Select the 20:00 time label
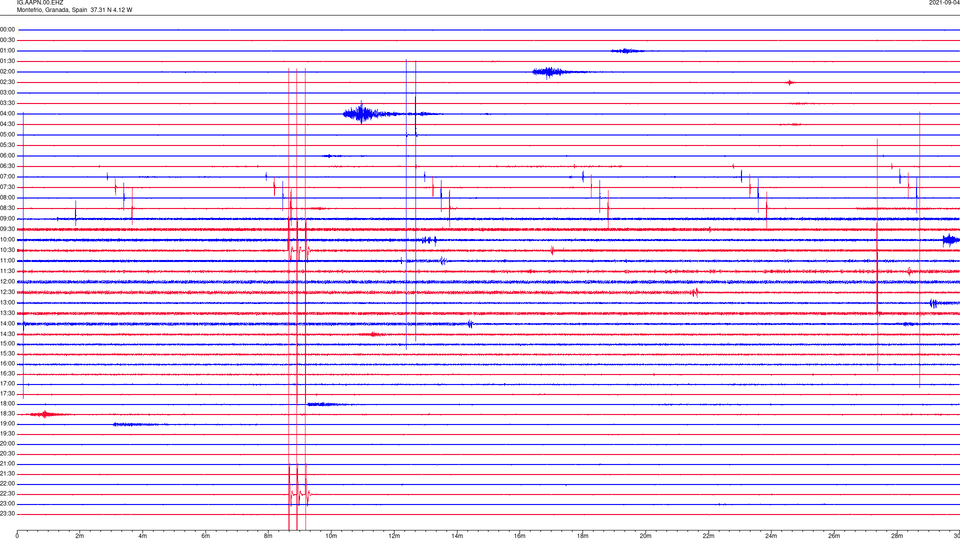 7,444
